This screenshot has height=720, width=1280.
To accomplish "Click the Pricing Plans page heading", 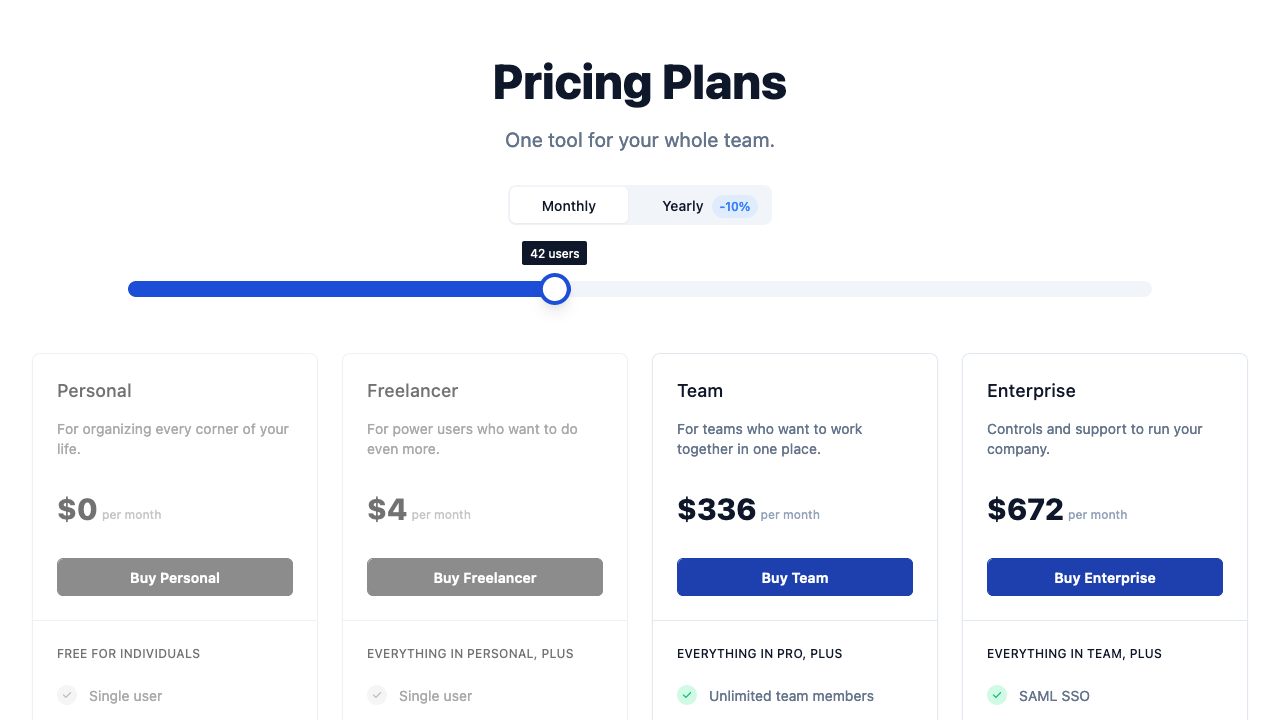I will [639, 83].
